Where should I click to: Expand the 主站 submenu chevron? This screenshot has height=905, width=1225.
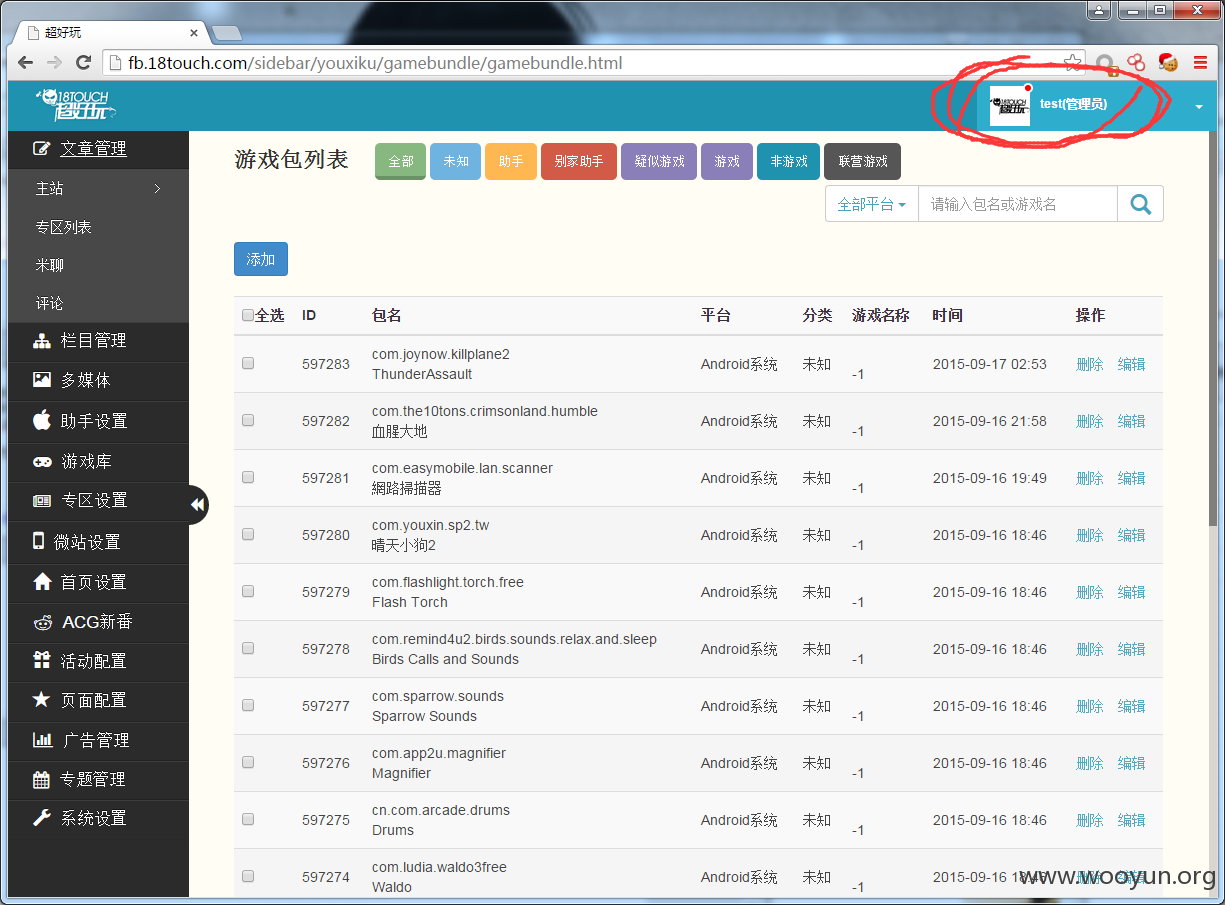[x=157, y=189]
